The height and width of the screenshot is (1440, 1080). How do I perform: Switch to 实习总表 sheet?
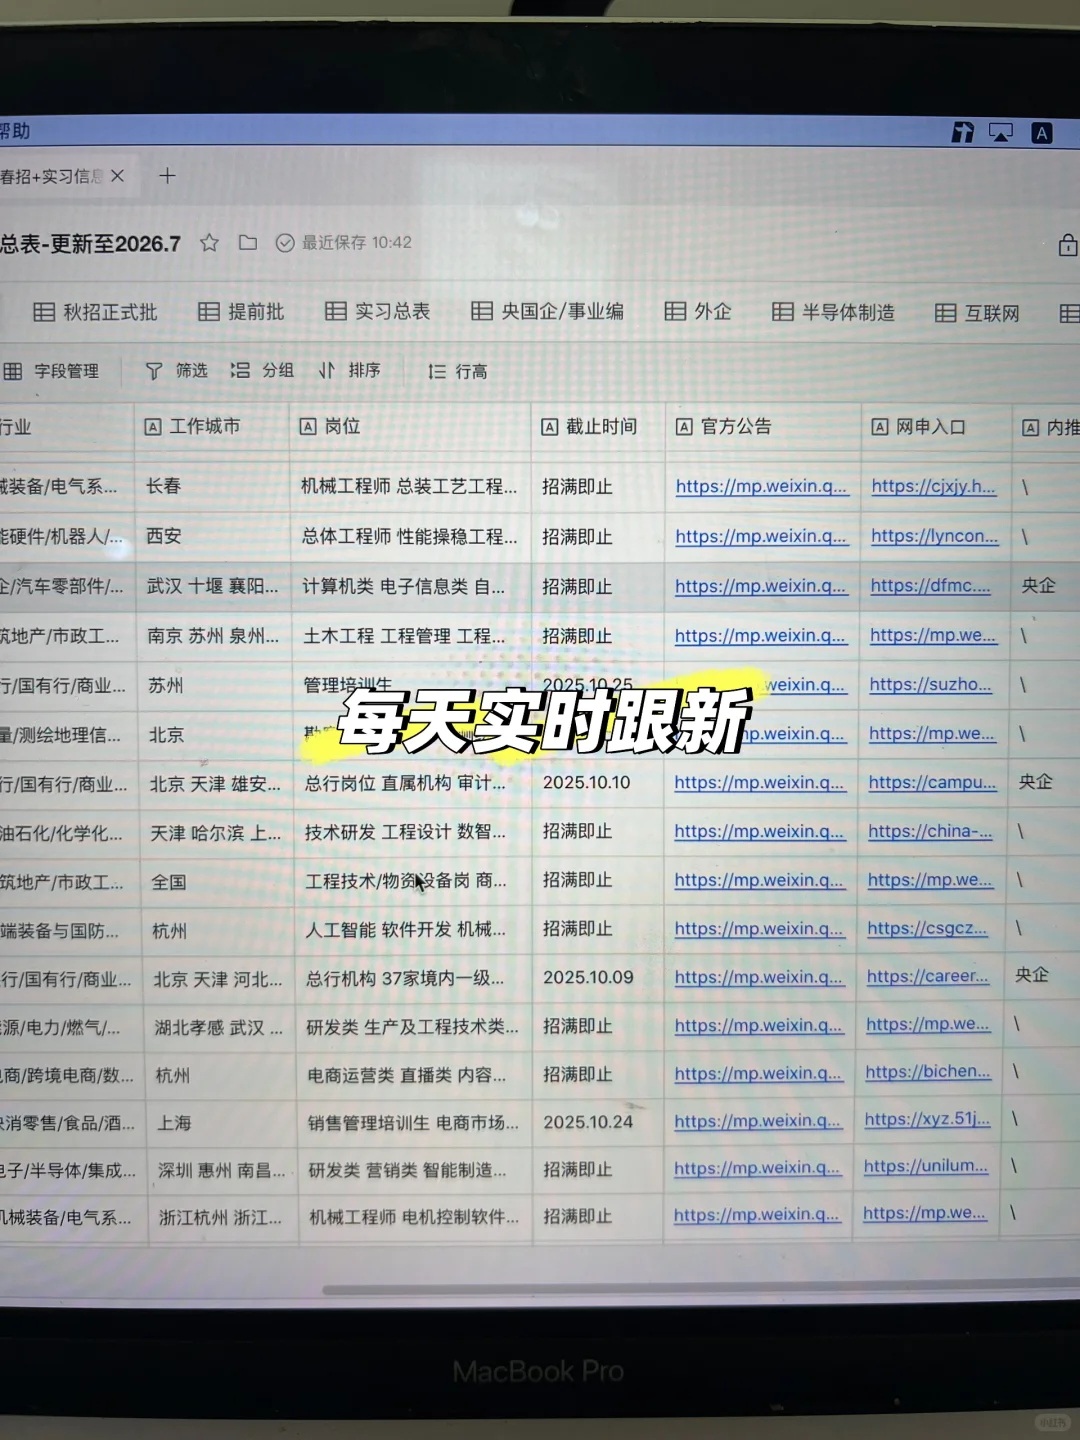click(x=377, y=311)
